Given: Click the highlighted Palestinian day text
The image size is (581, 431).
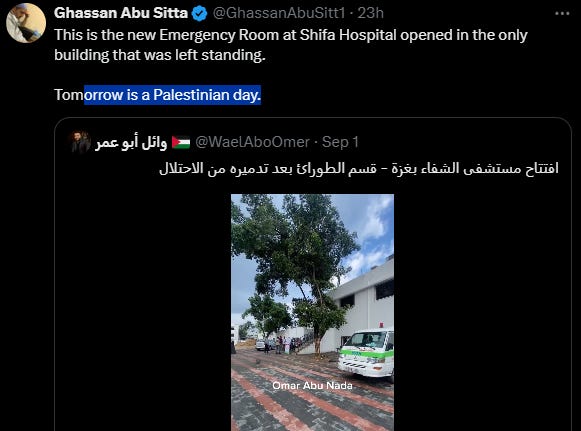Looking at the screenshot, I should [x=173, y=95].
